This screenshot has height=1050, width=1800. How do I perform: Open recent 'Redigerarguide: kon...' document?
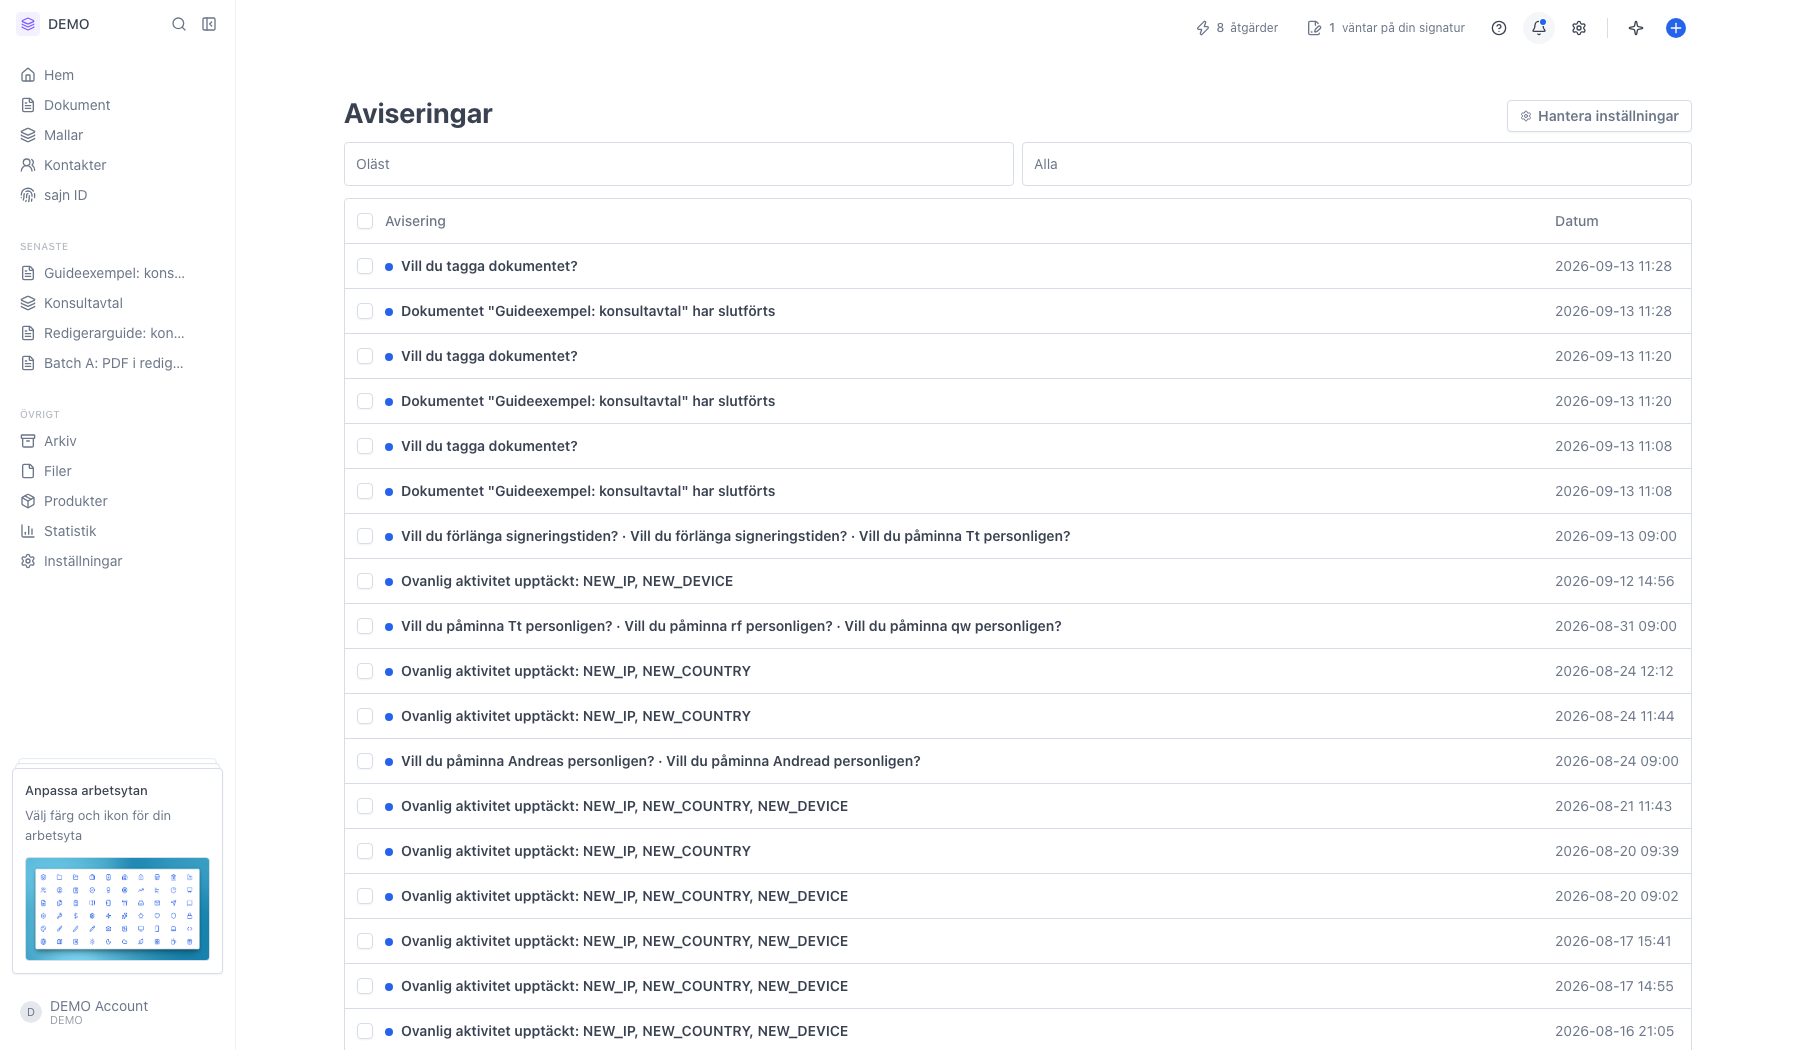click(x=117, y=333)
